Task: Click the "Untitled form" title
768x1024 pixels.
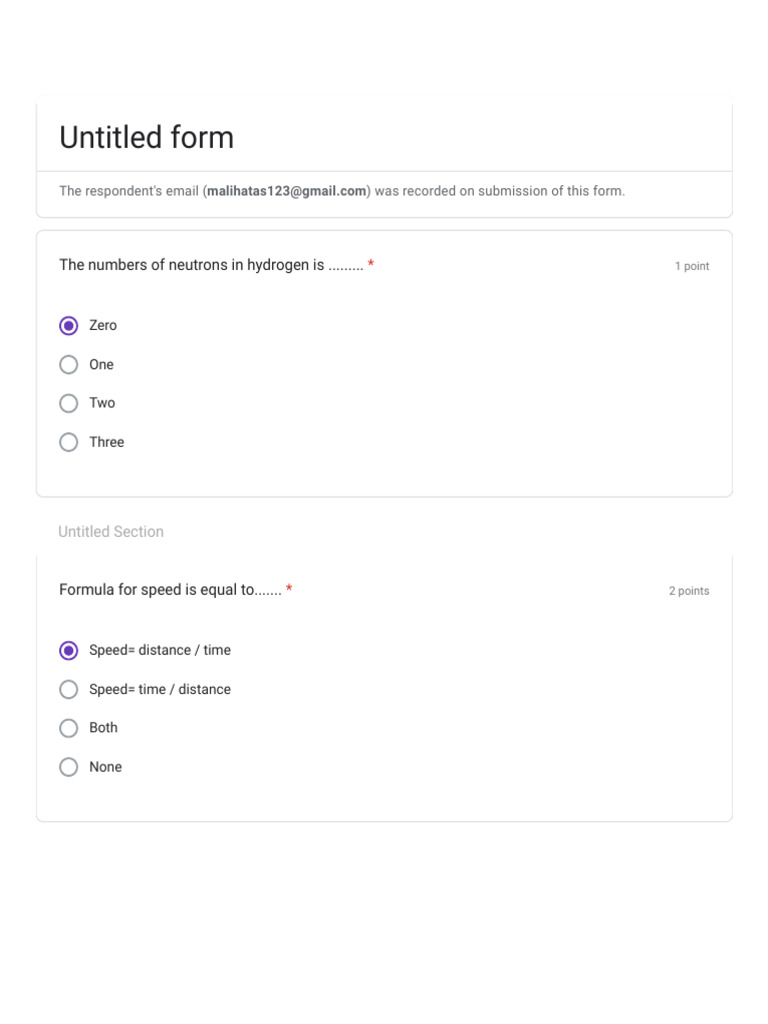Action: point(146,137)
